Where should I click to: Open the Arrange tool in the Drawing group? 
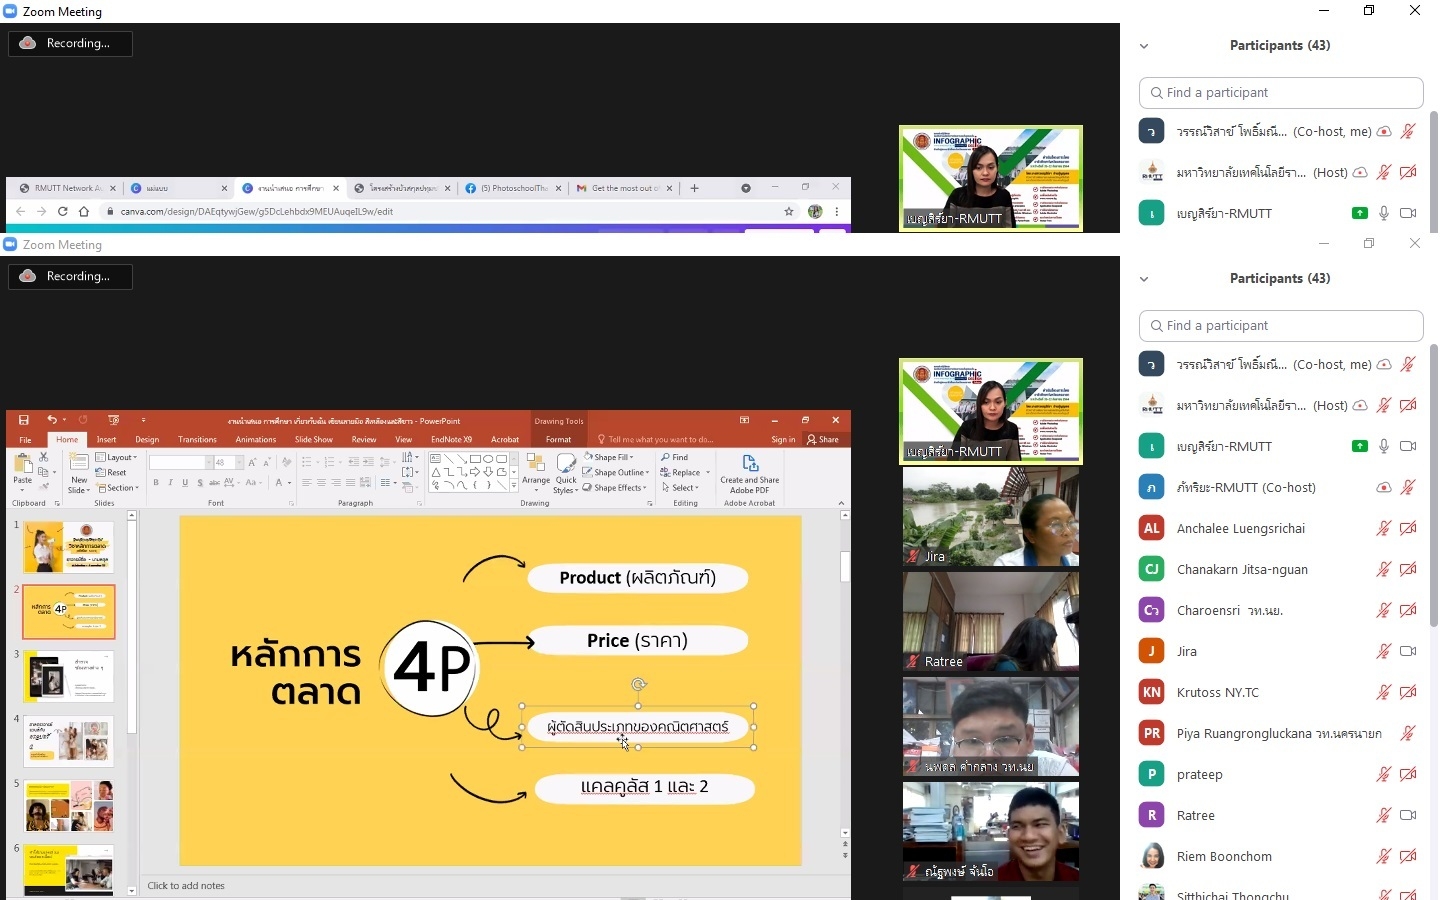pos(536,473)
